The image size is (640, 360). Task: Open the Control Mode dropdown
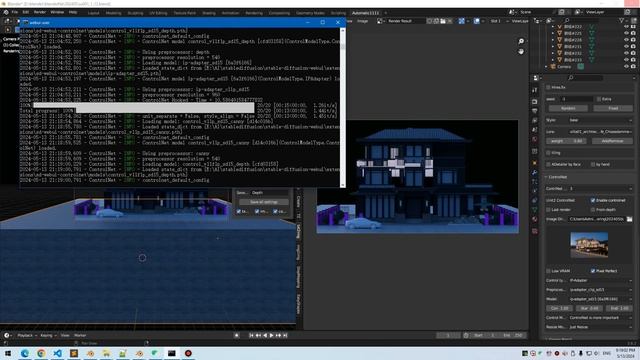pyautogui.click(x=600, y=318)
